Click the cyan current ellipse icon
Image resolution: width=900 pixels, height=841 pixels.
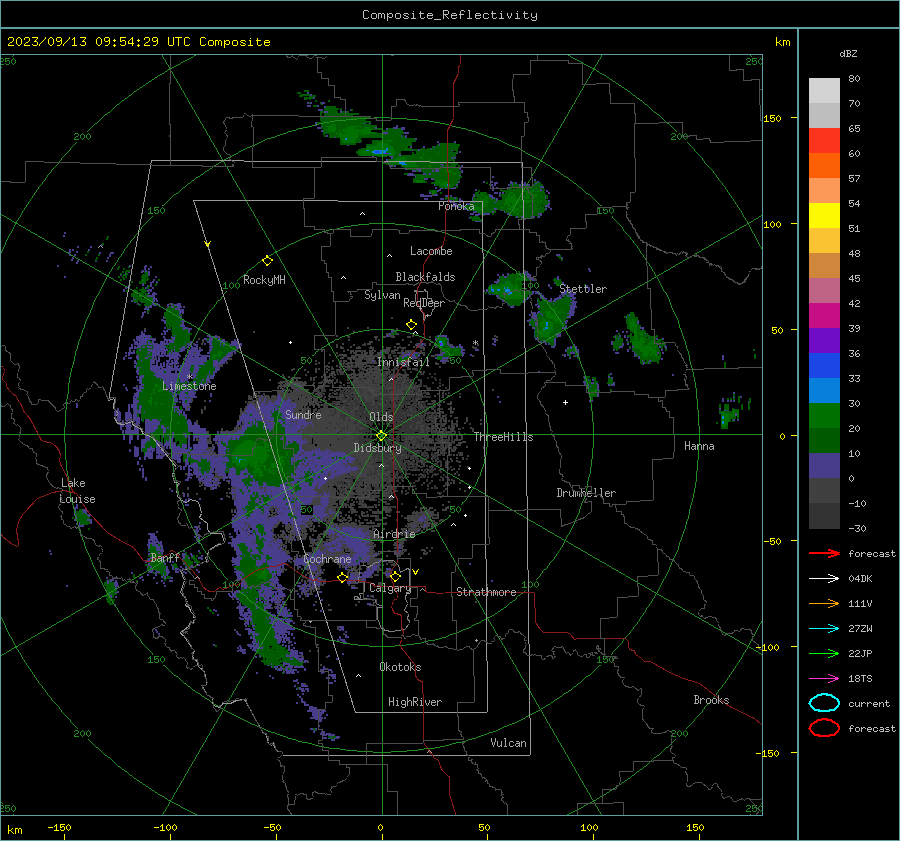[824, 703]
